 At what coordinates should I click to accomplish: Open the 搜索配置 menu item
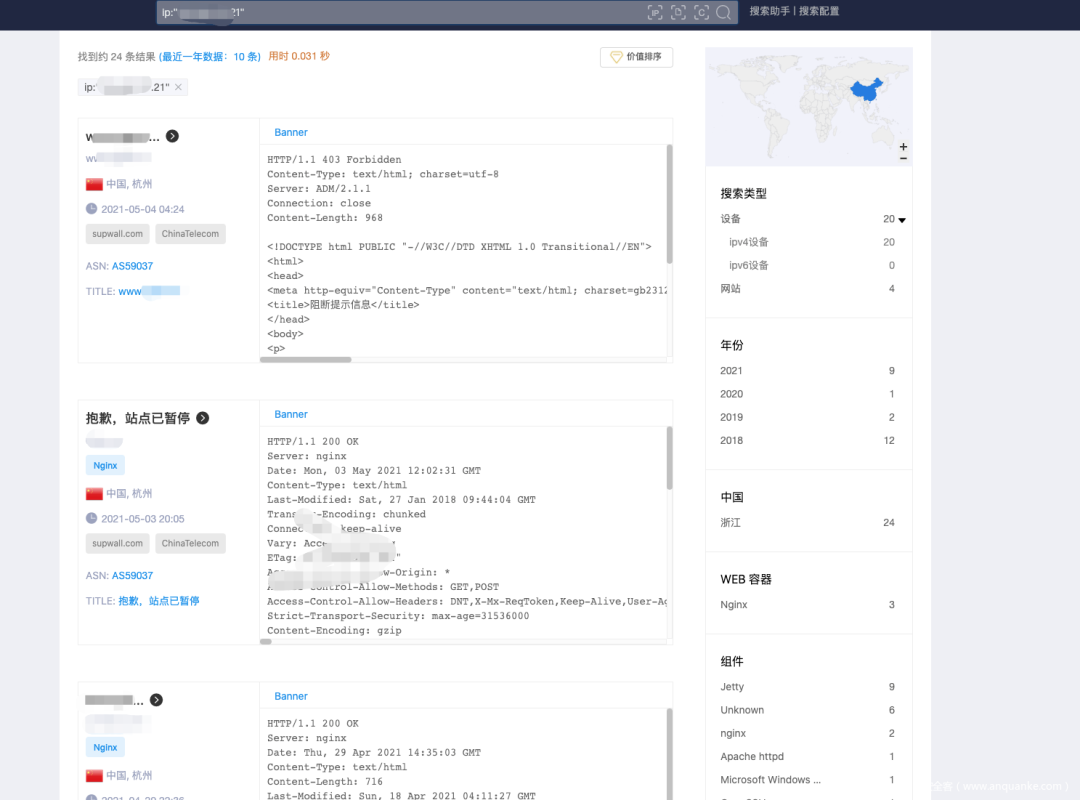click(x=821, y=11)
